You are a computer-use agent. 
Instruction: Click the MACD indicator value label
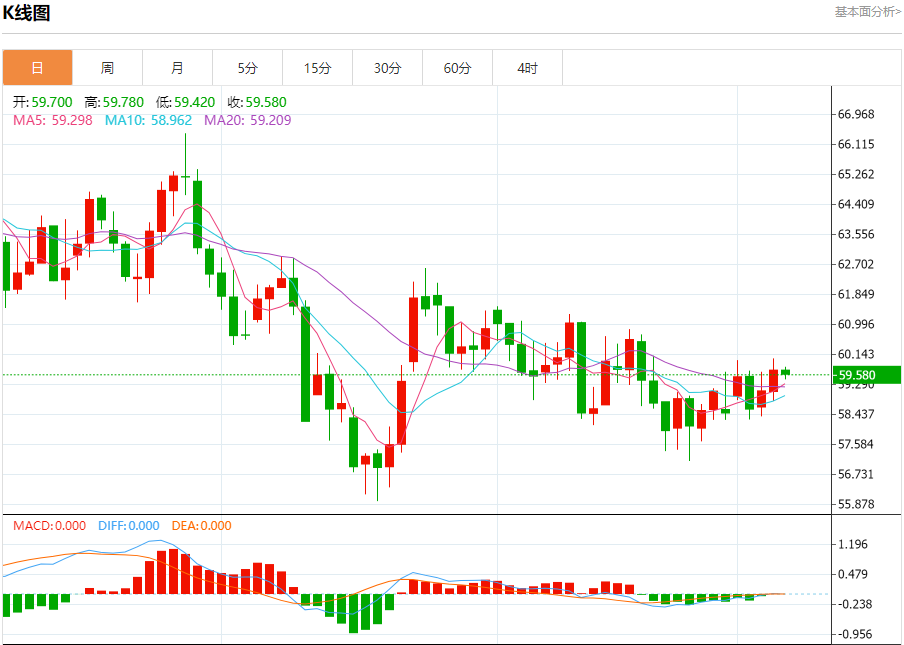tap(49, 526)
